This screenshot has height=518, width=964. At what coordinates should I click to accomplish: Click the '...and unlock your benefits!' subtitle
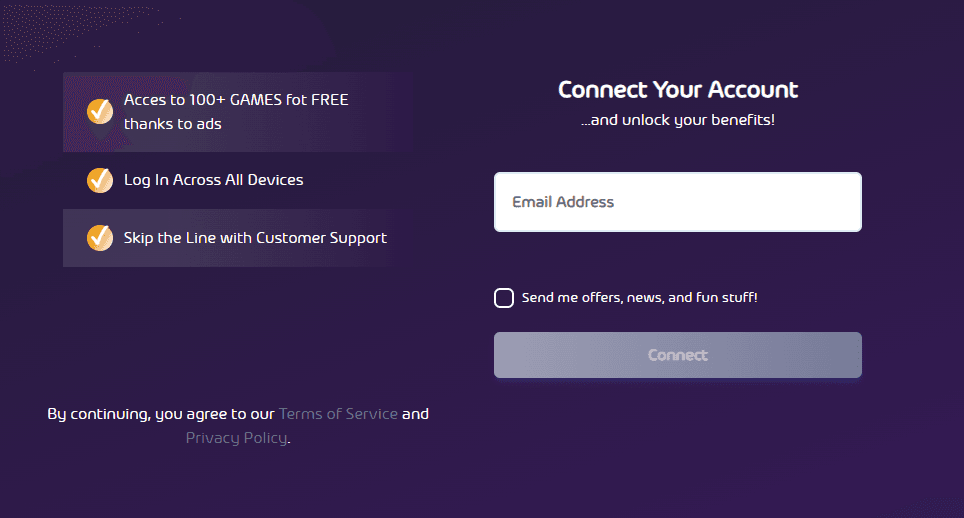coord(678,120)
